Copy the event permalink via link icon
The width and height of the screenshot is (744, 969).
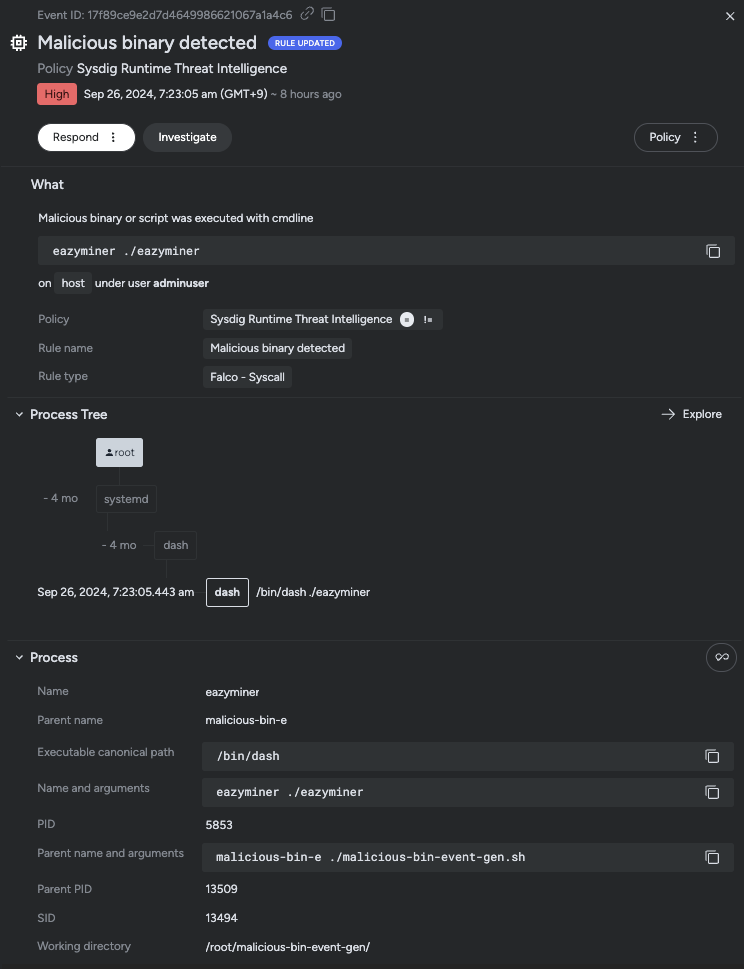(307, 14)
